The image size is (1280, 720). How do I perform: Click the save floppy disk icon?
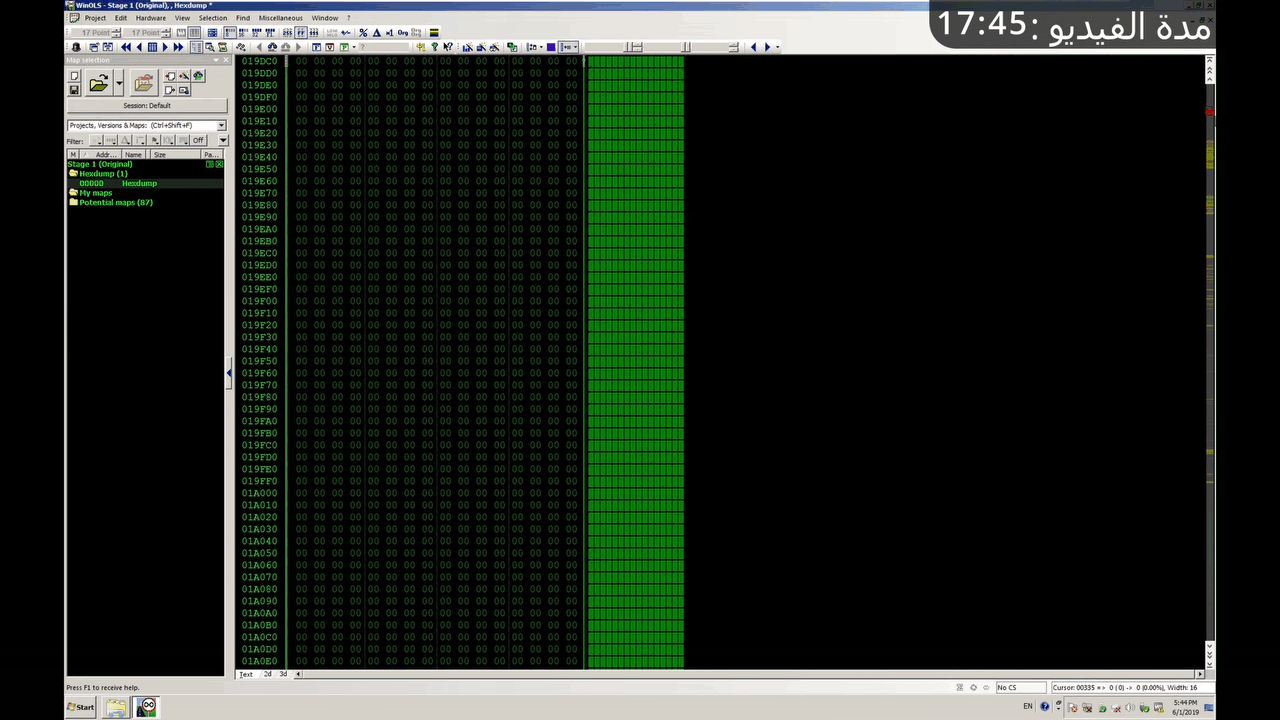[74, 90]
